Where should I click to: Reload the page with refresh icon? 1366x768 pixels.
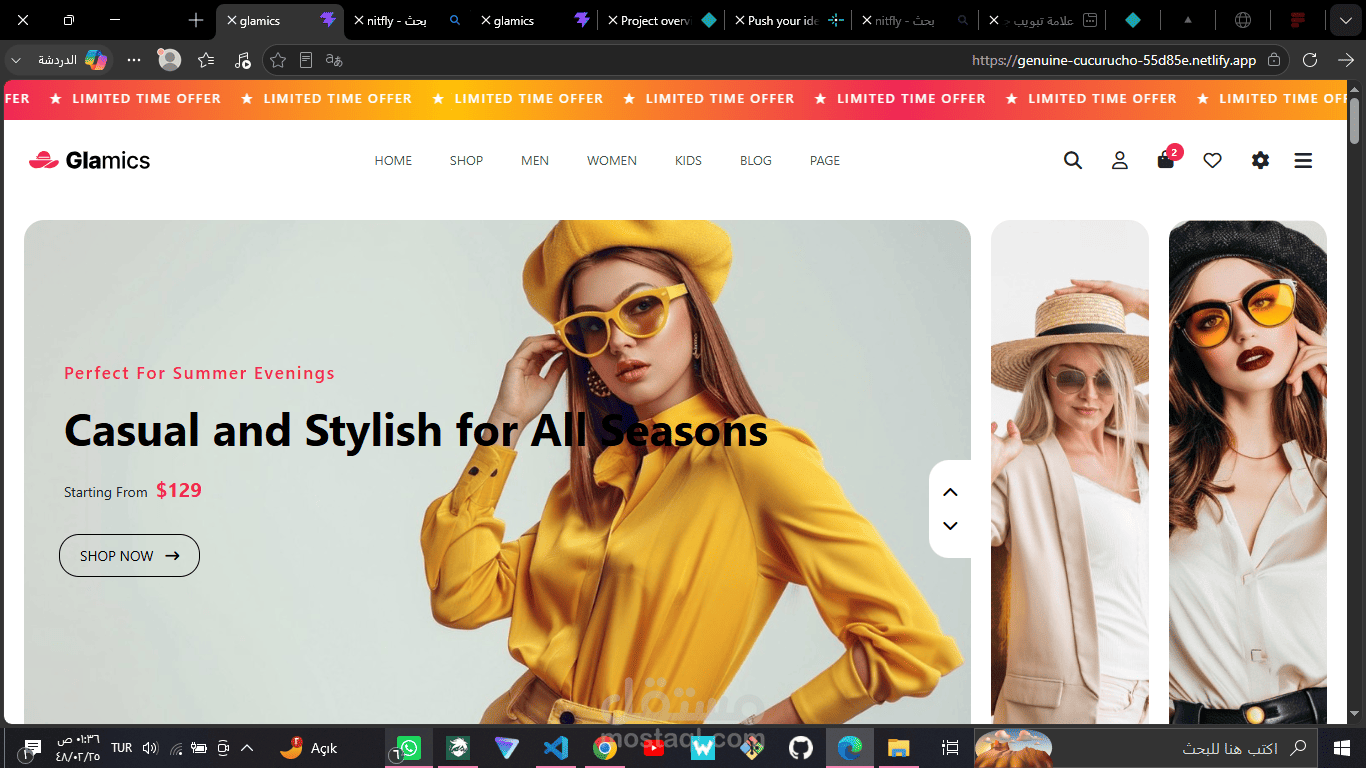[x=1310, y=60]
